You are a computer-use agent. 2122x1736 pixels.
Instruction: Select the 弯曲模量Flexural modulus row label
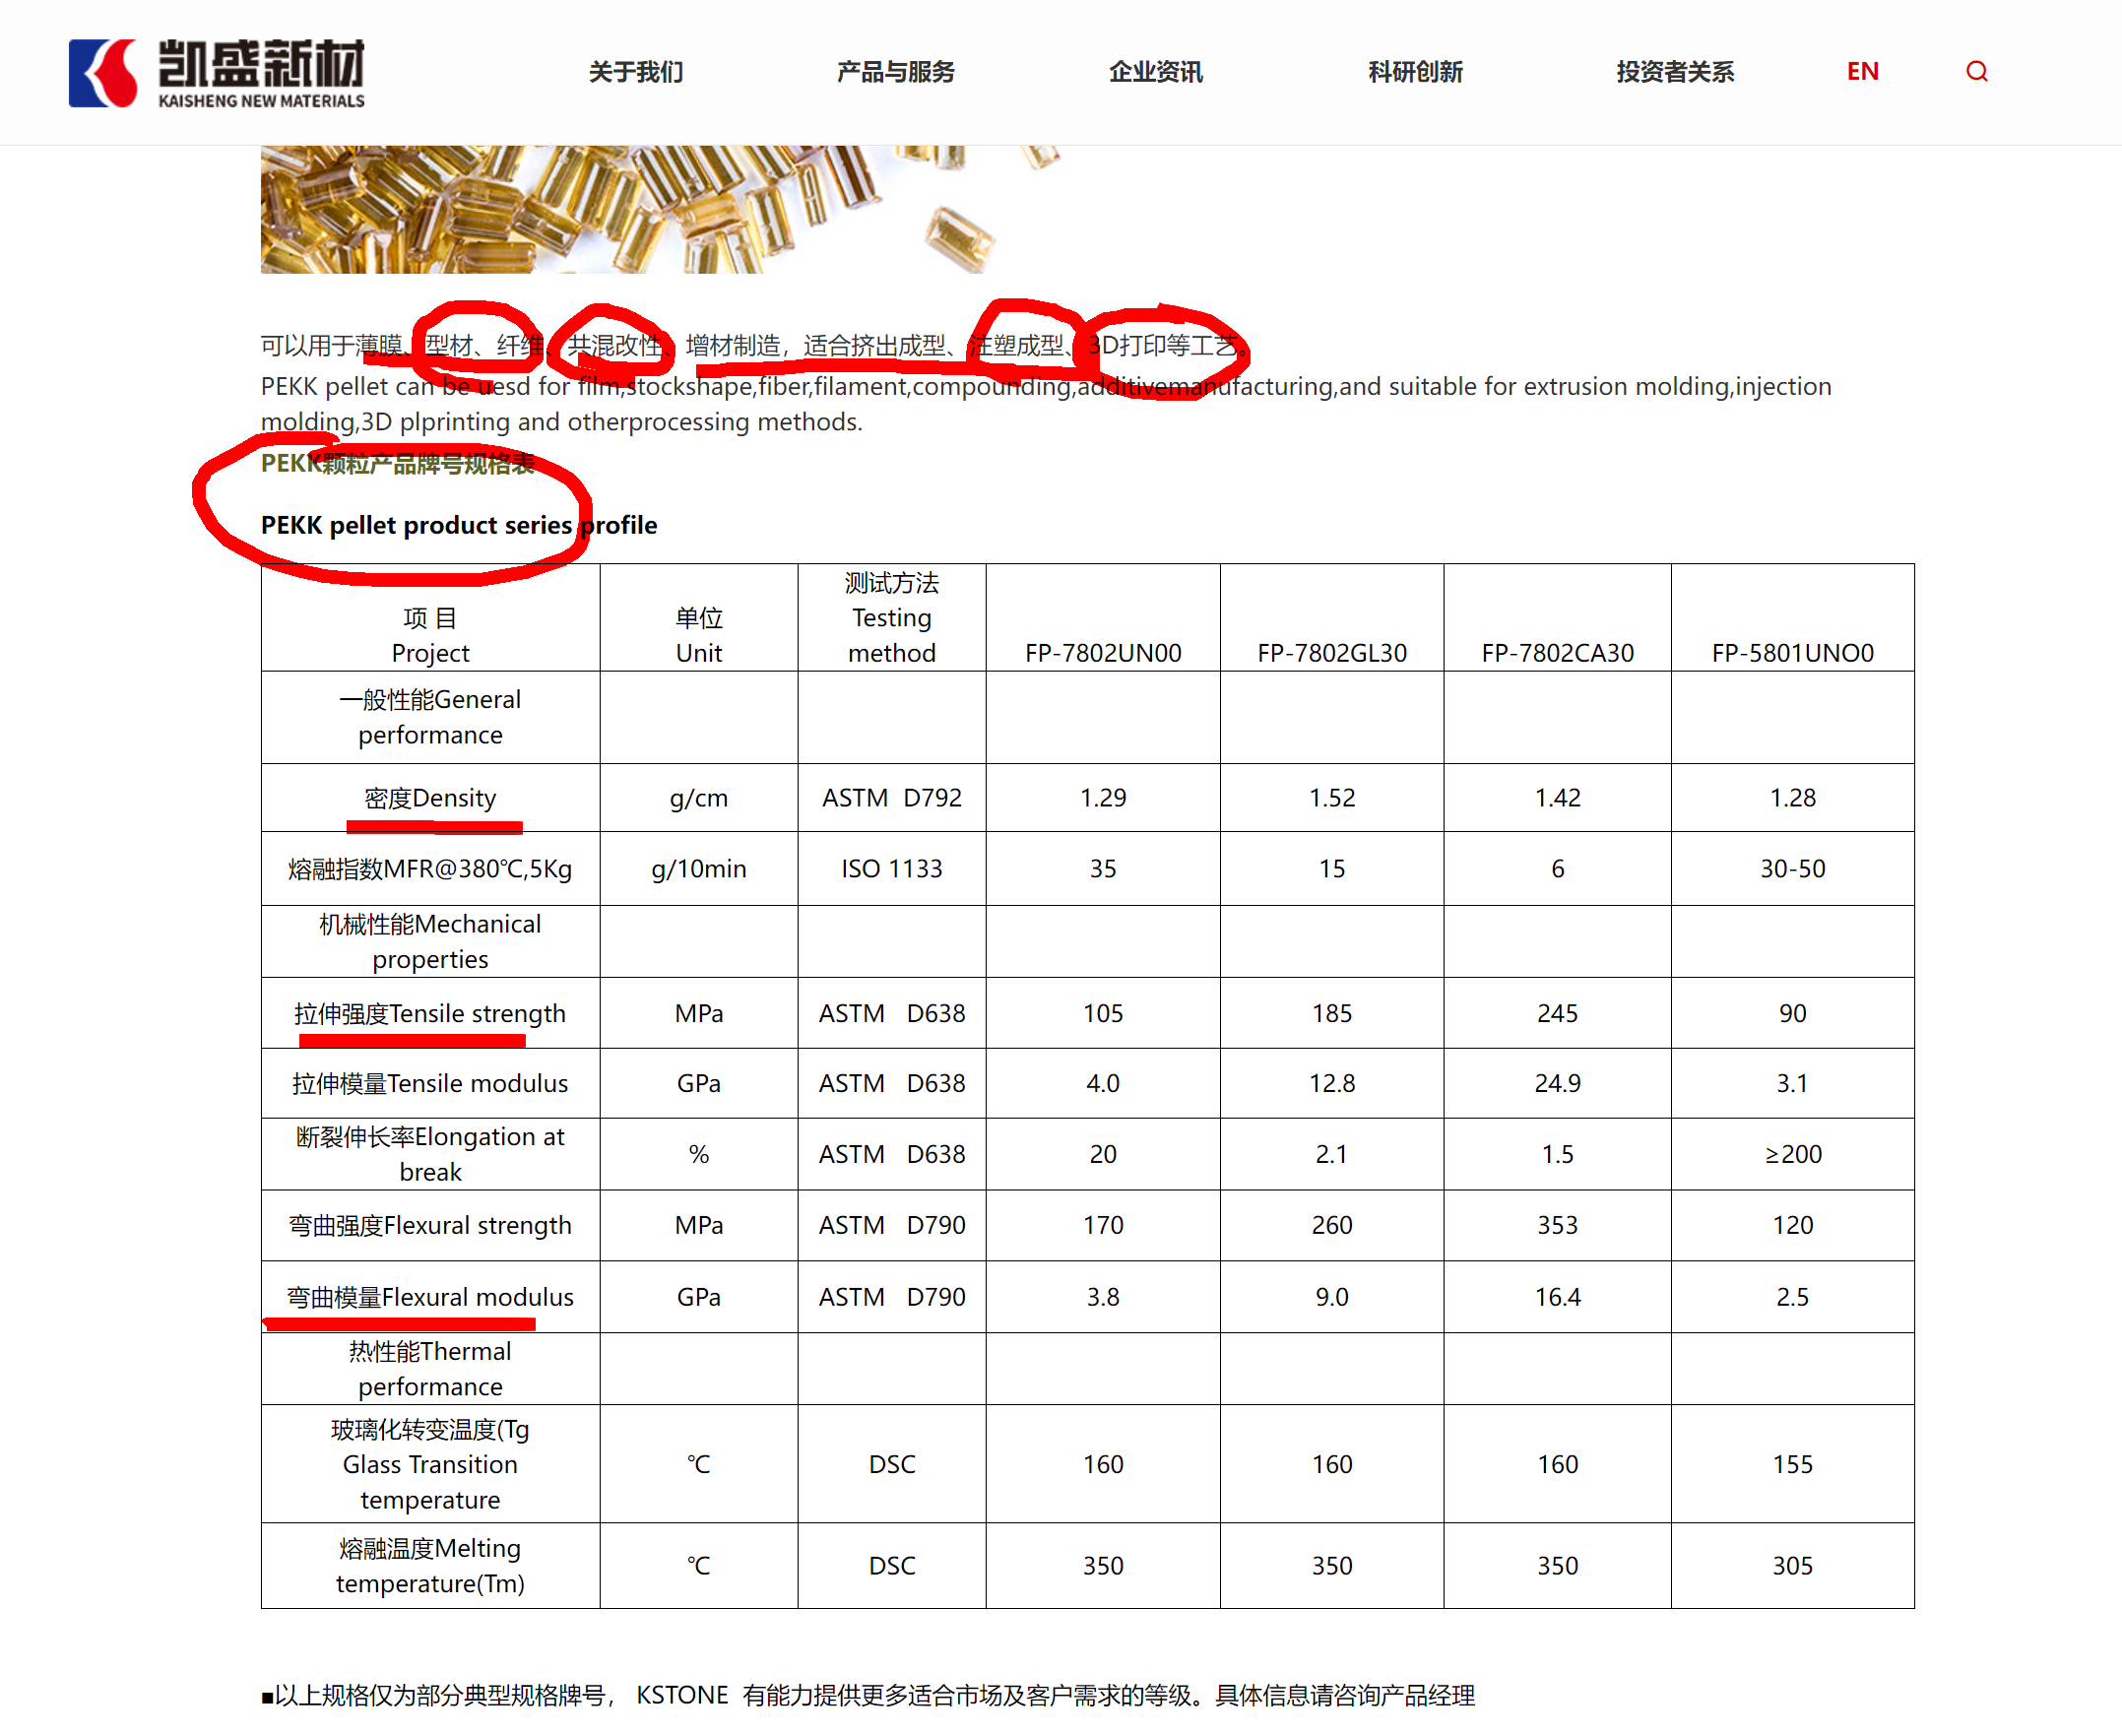[430, 1298]
